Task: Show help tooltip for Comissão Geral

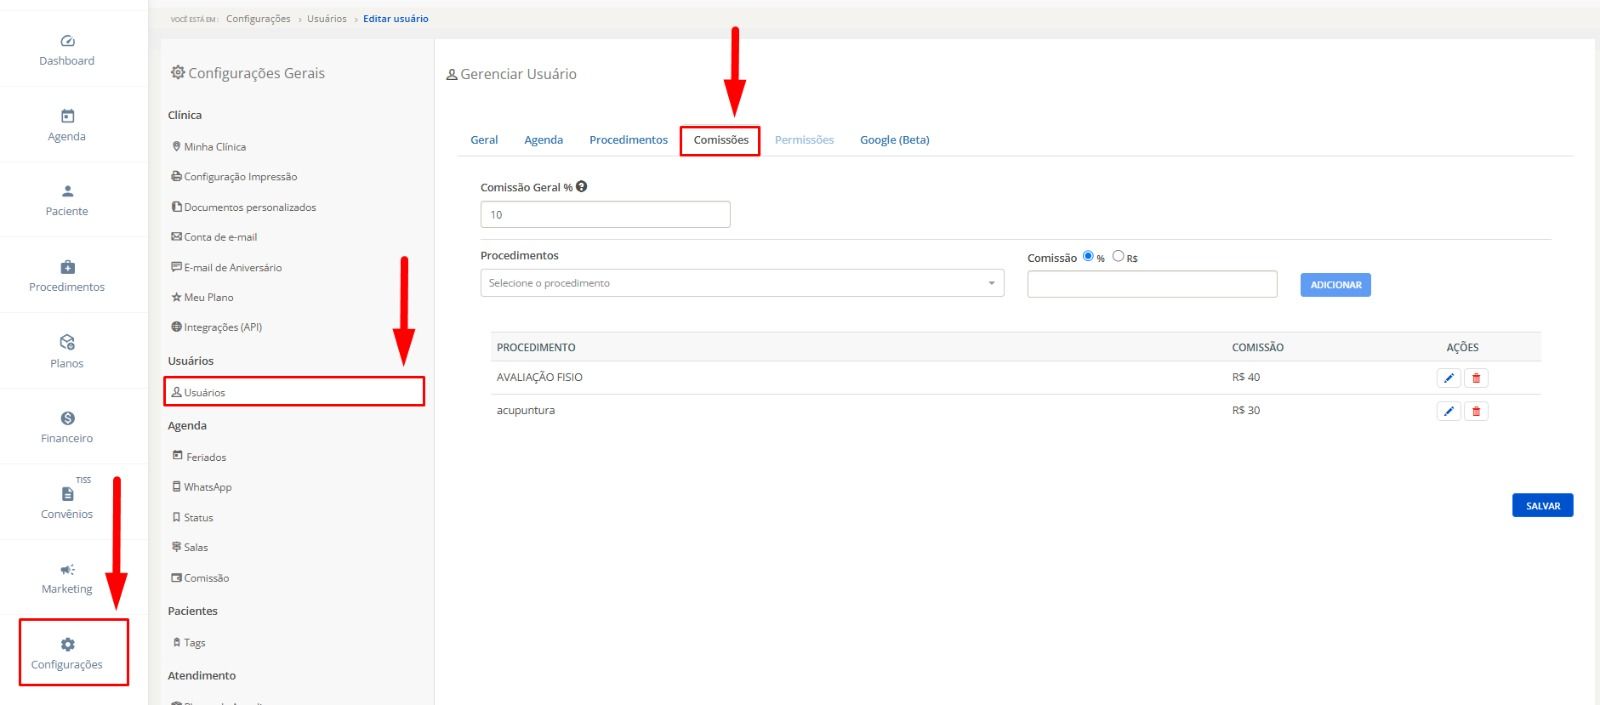Action: pos(581,186)
